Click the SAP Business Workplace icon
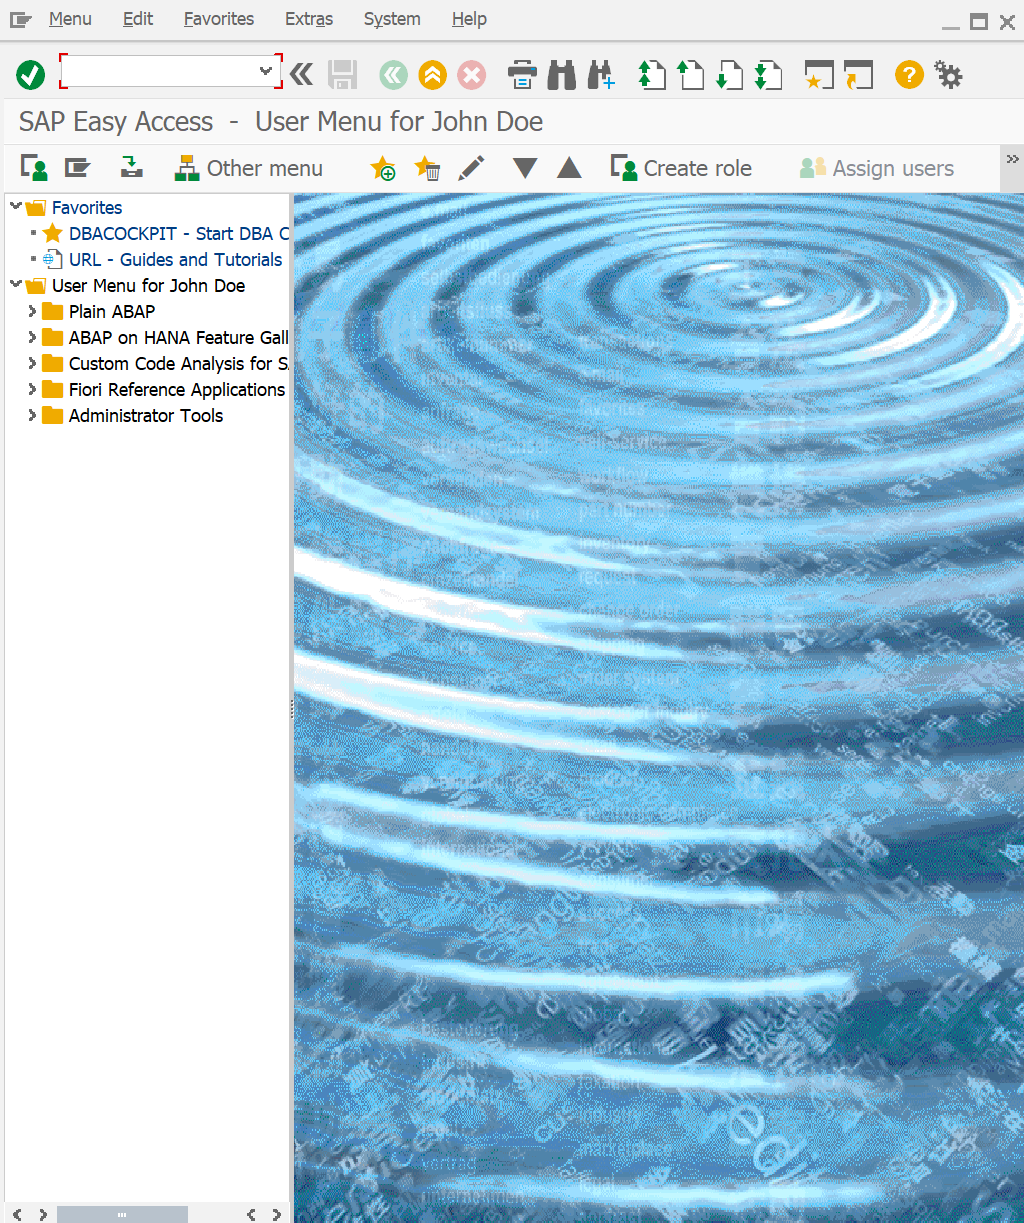Viewport: 1024px width, 1223px height. (x=131, y=167)
